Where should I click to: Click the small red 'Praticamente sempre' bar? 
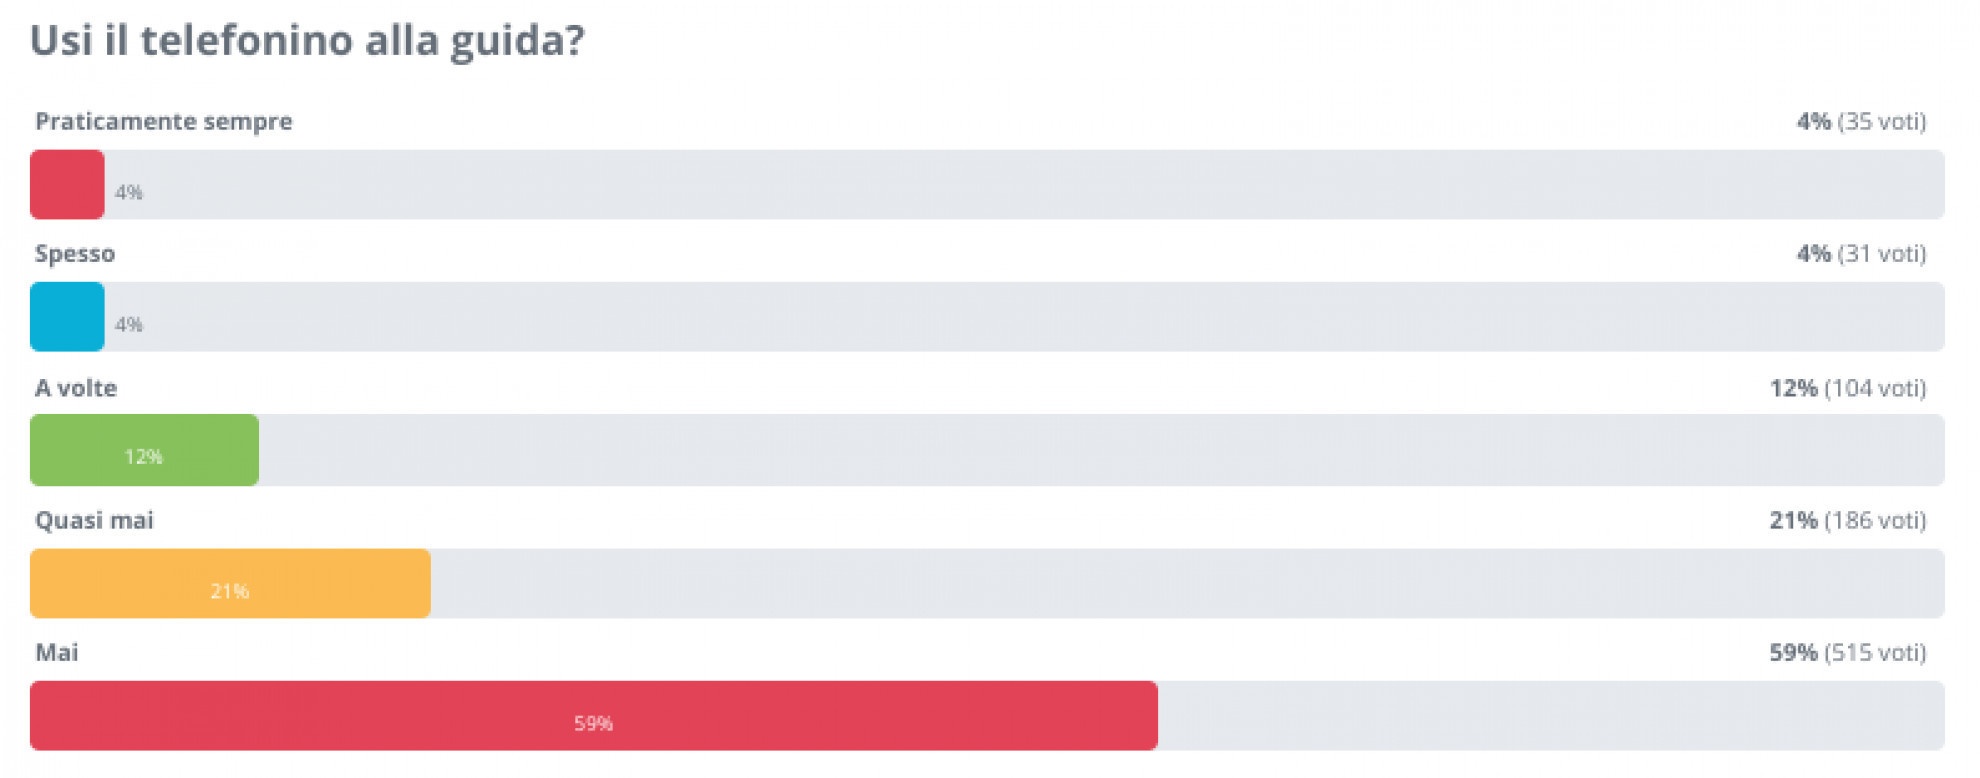point(67,185)
